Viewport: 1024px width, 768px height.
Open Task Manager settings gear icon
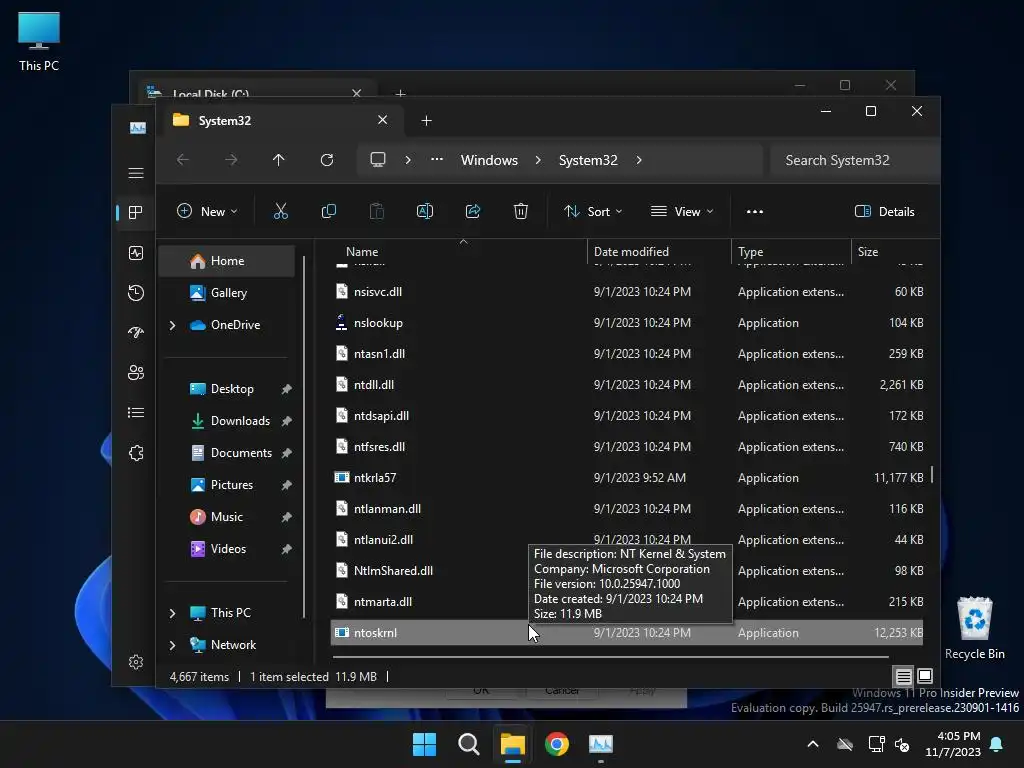point(136,662)
